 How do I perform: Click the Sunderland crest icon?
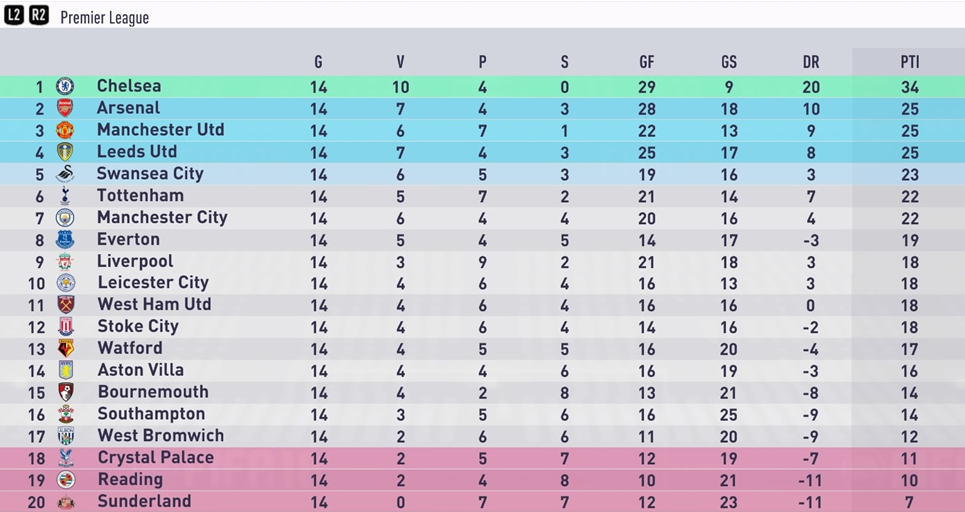click(x=66, y=502)
